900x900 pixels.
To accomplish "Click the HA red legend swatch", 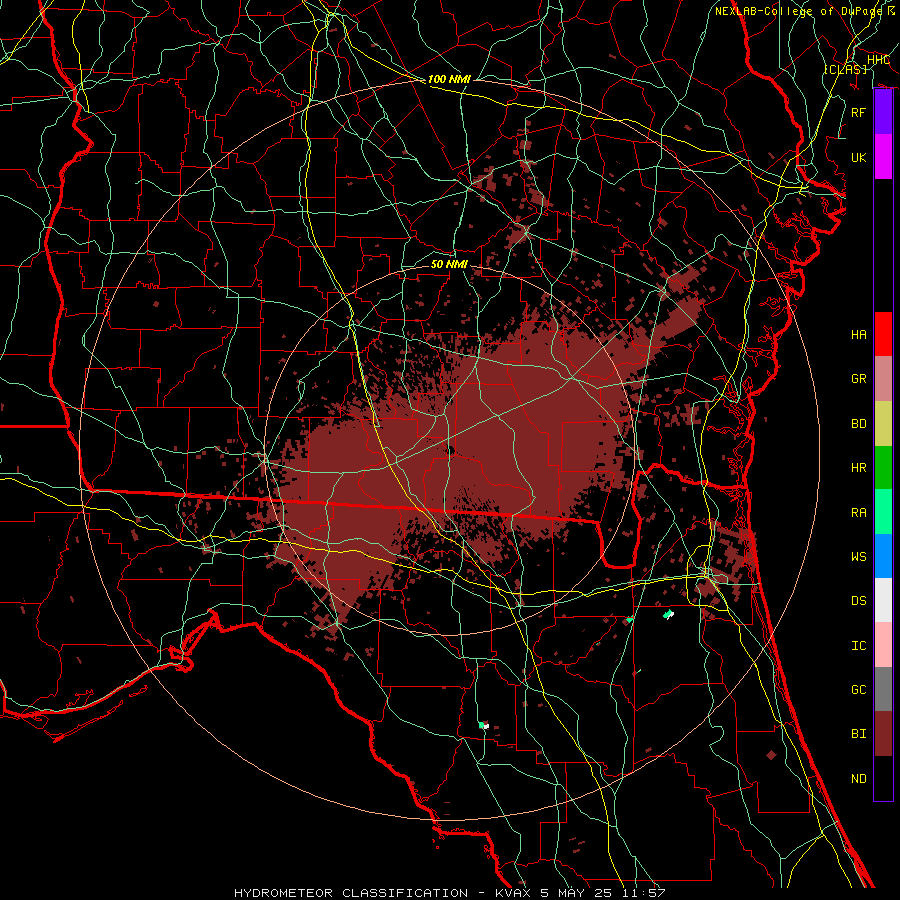I will tap(883, 334).
